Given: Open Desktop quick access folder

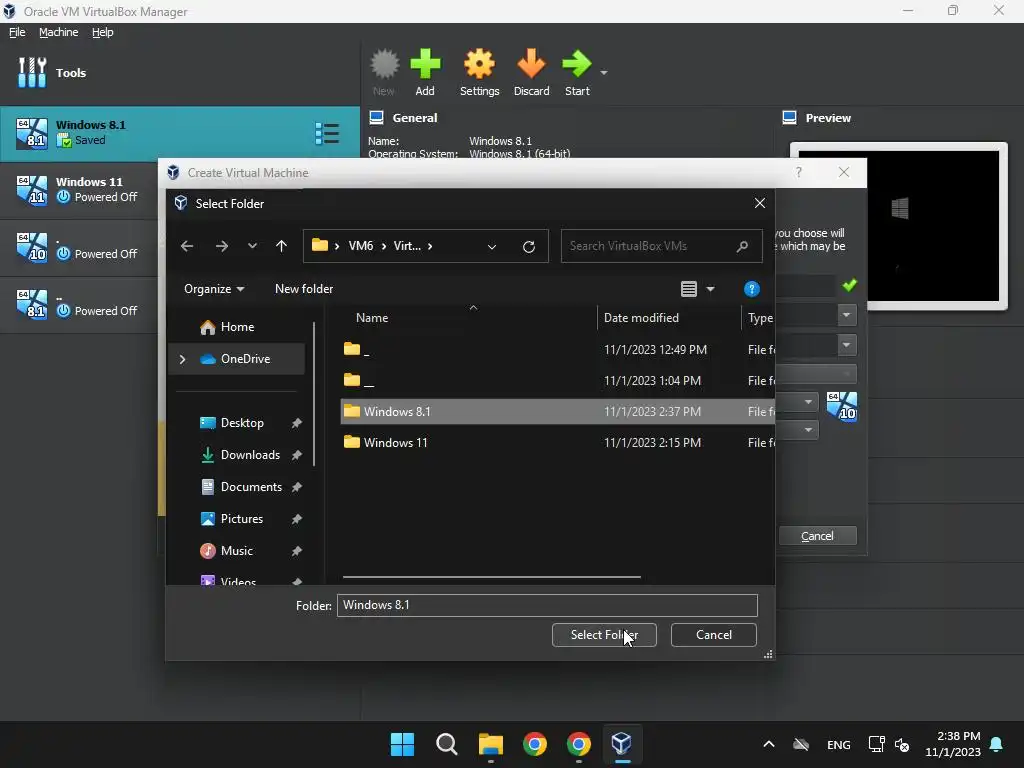Looking at the screenshot, I should (x=242, y=423).
